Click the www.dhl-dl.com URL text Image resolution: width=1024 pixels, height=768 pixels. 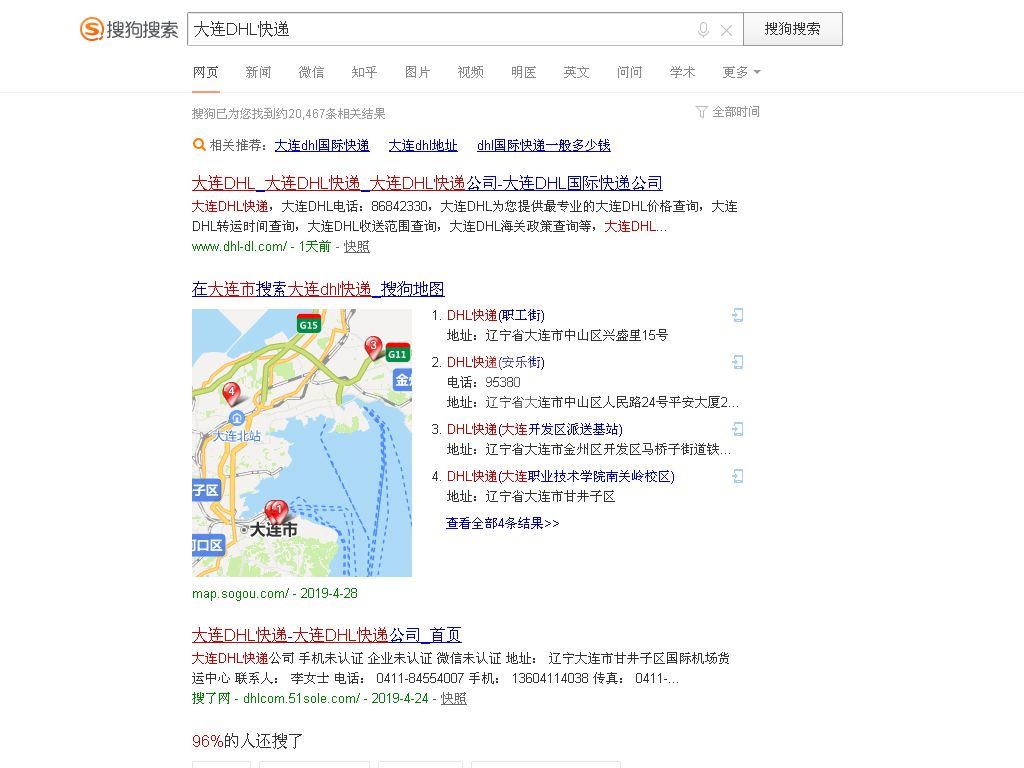[239, 246]
